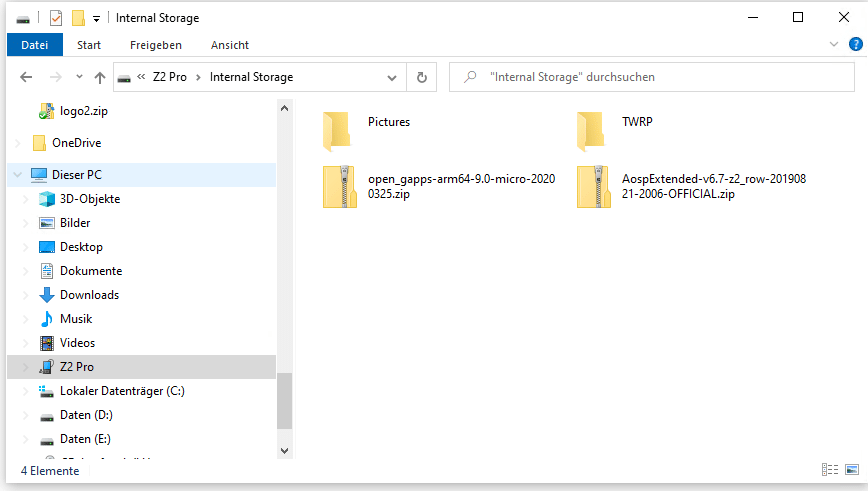
Task: Expand the Desktop tree node
Action: click(25, 247)
